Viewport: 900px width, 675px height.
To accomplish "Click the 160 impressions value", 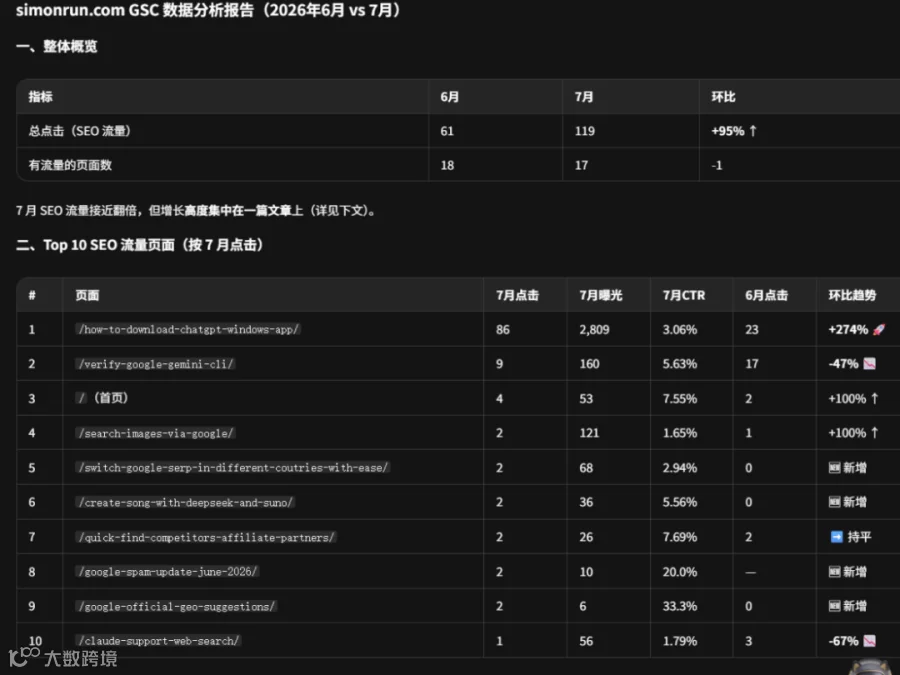I will (589, 364).
